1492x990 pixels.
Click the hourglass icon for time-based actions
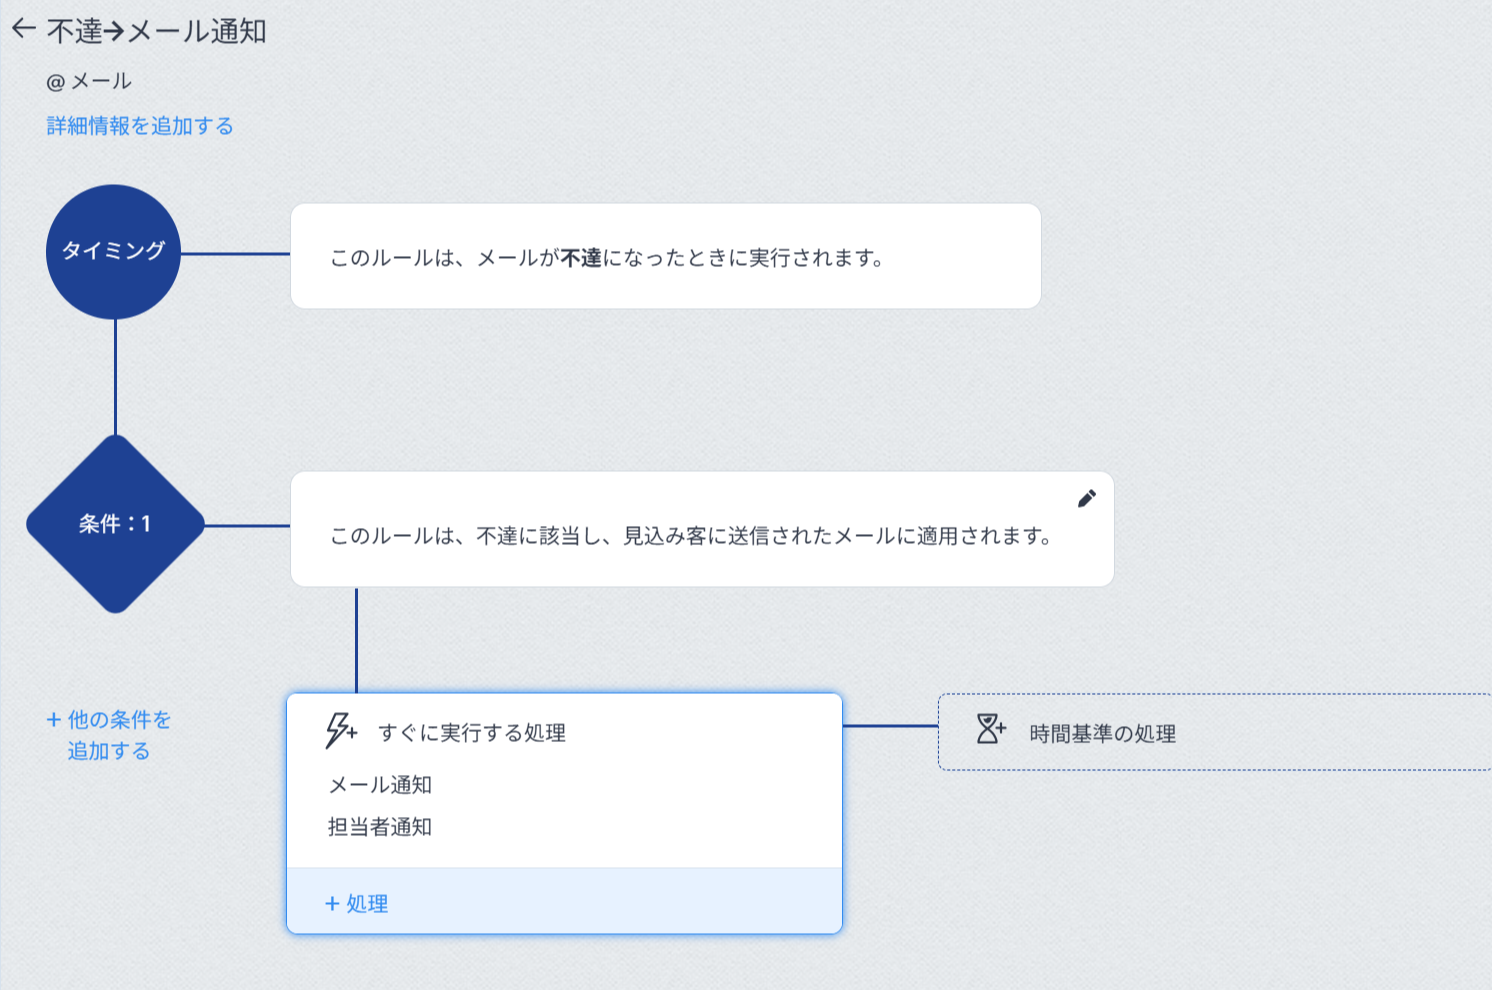pyautogui.click(x=990, y=729)
